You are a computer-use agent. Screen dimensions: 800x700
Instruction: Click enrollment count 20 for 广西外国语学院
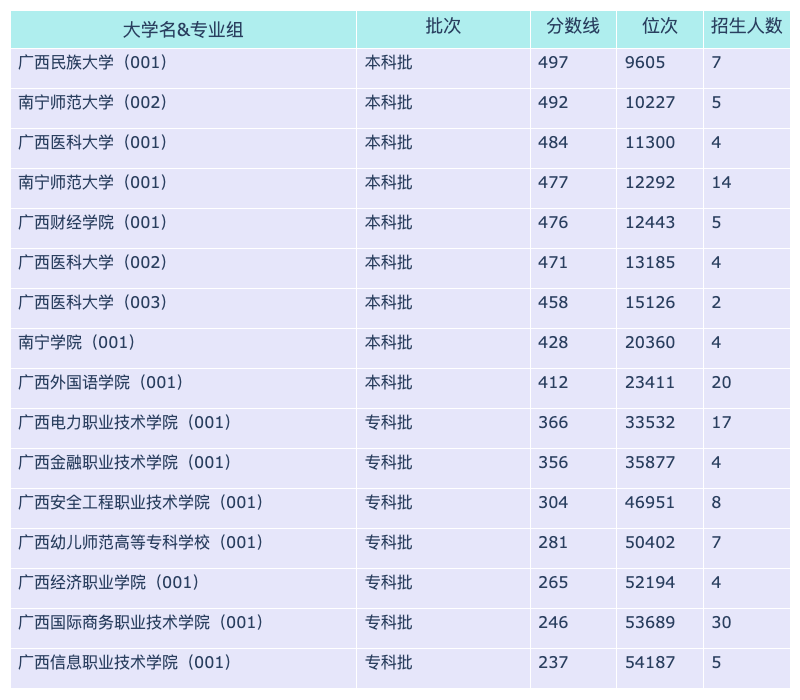(721, 382)
